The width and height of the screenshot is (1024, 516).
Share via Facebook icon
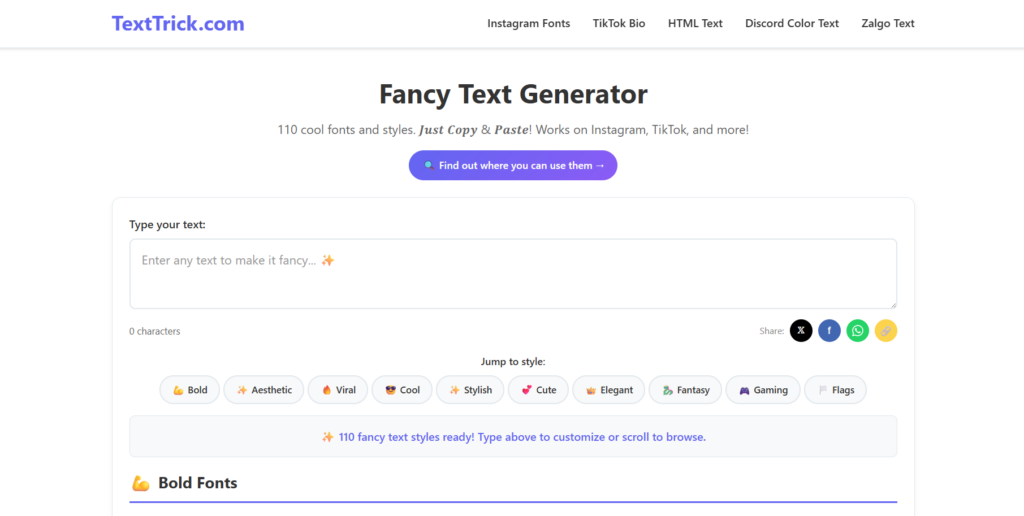tap(829, 331)
